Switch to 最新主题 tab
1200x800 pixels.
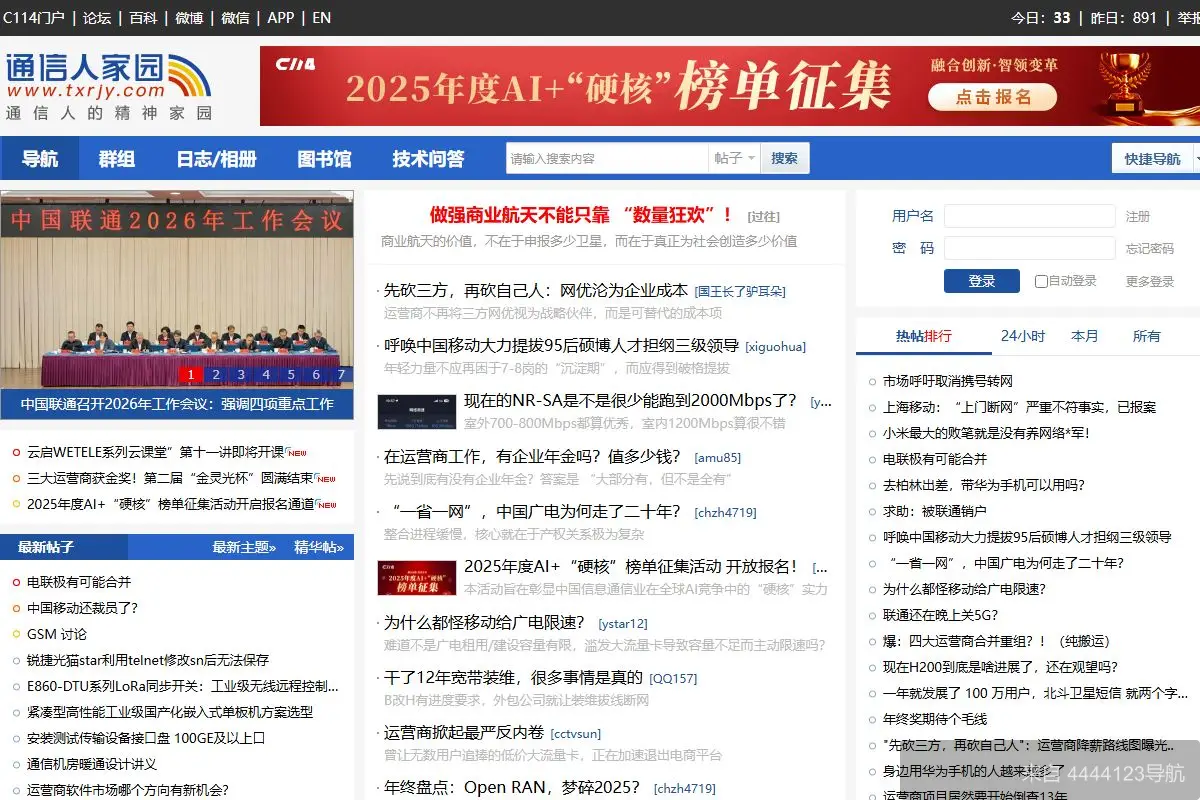click(243, 547)
